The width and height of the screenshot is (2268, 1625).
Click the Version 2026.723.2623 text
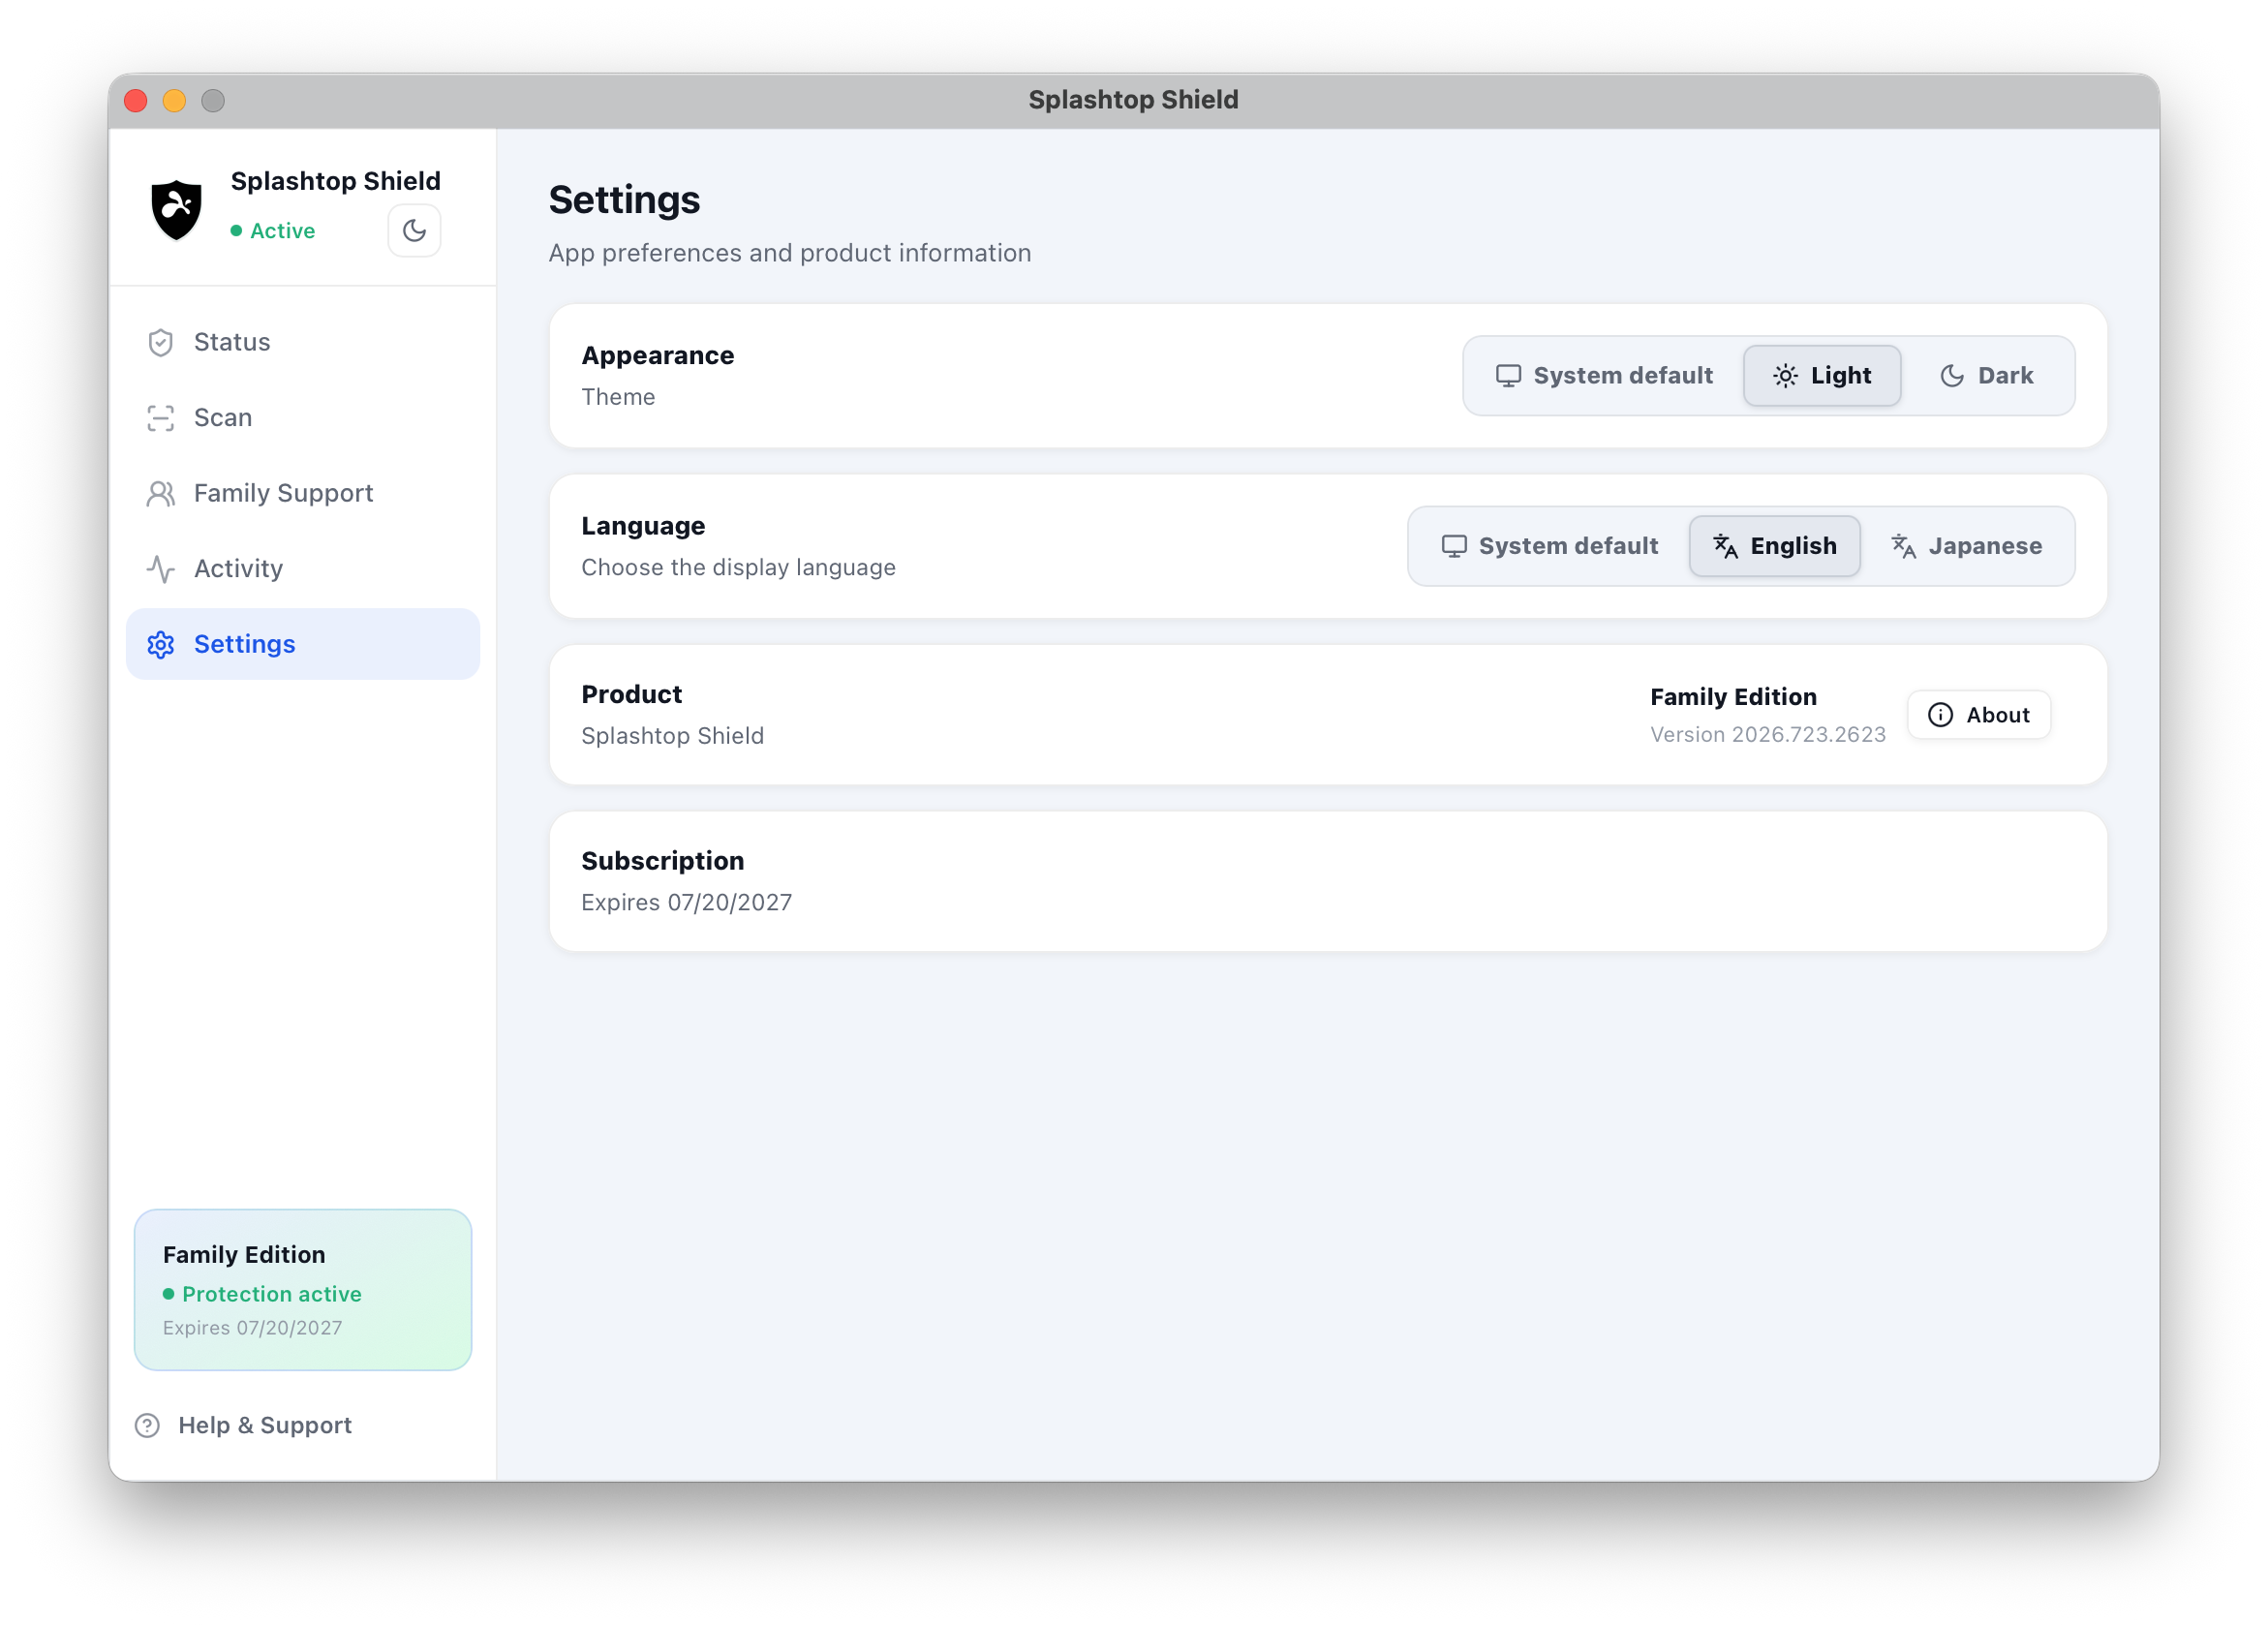tap(1767, 735)
